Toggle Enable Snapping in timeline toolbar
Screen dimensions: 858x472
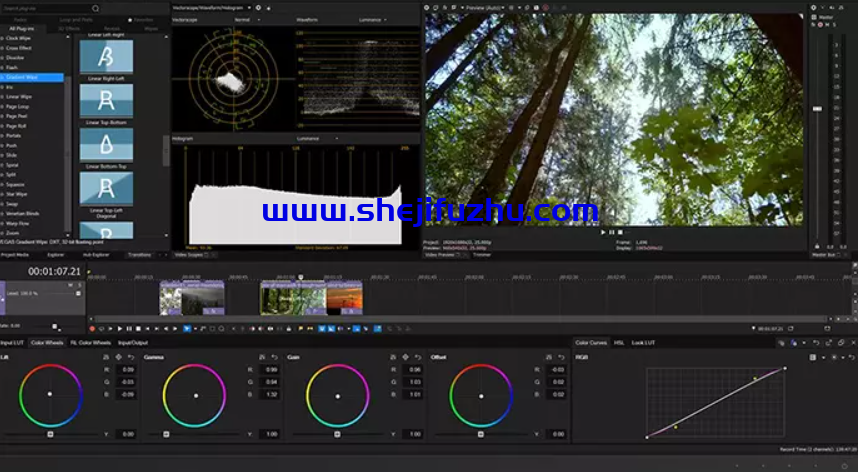click(x=322, y=329)
